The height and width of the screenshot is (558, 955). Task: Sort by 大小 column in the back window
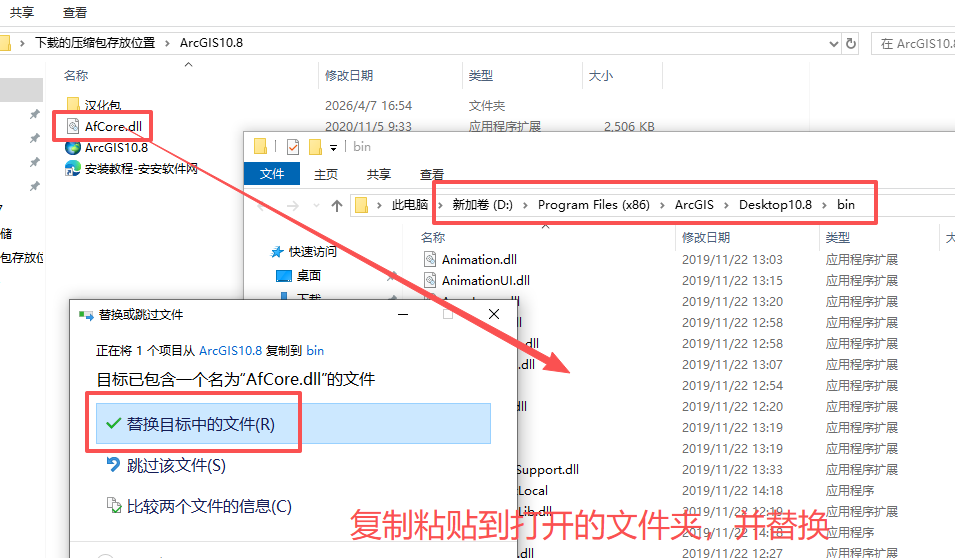pos(601,76)
